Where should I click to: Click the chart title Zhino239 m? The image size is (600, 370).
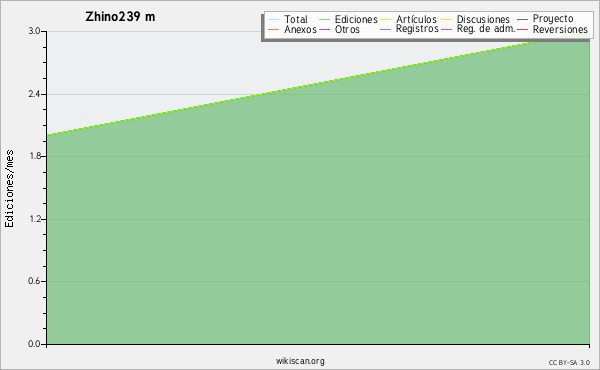(x=120, y=17)
